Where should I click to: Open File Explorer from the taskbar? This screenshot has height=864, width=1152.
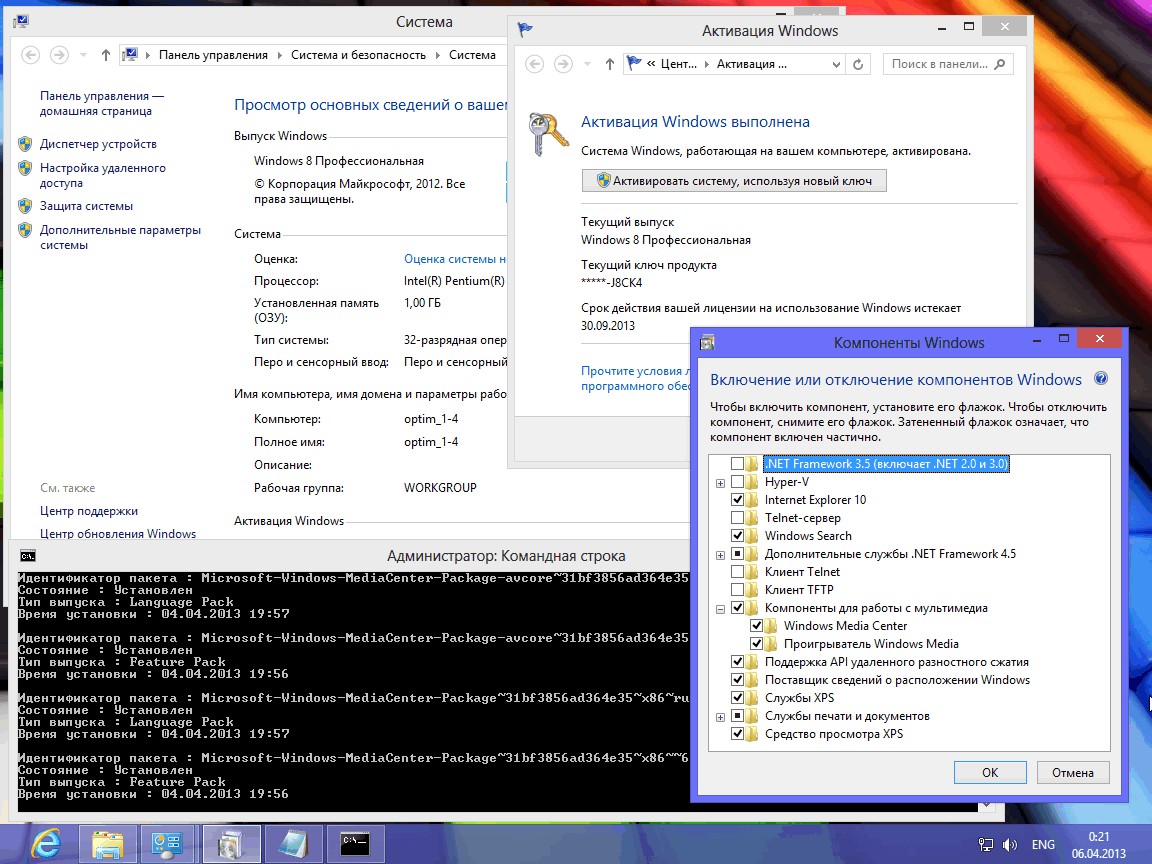click(107, 844)
